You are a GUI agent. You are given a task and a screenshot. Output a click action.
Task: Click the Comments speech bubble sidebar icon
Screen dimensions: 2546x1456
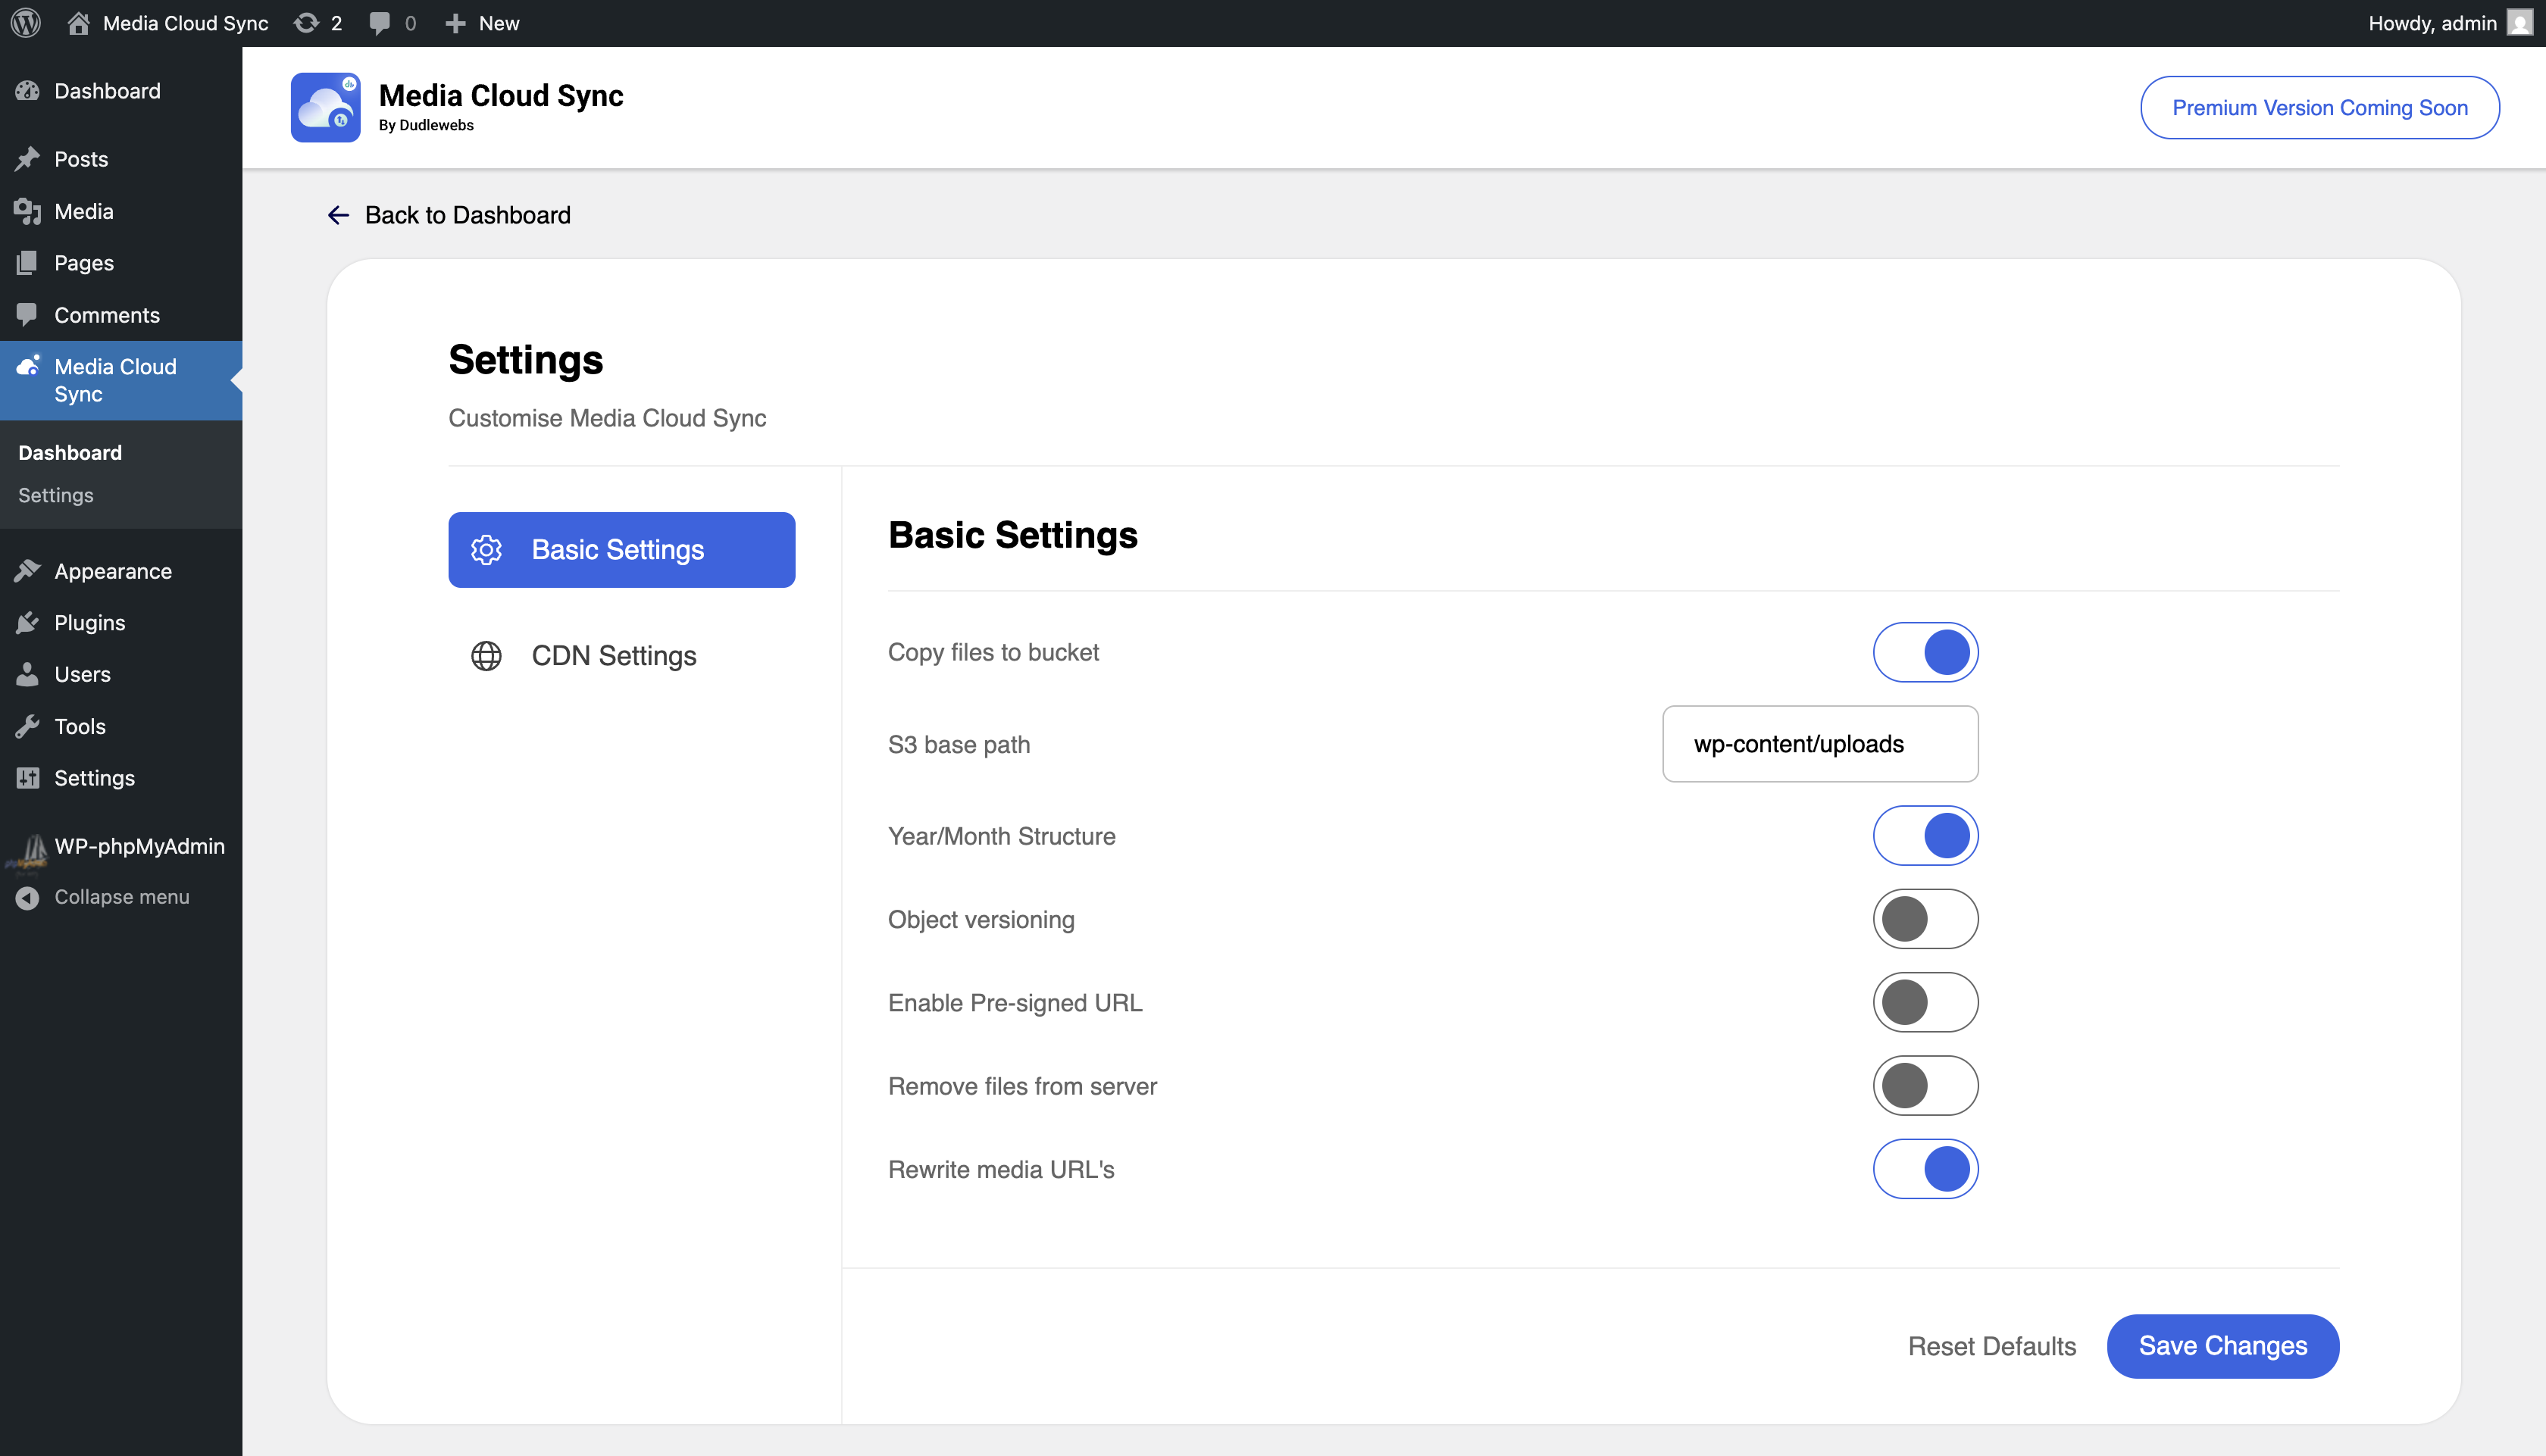[x=27, y=315]
